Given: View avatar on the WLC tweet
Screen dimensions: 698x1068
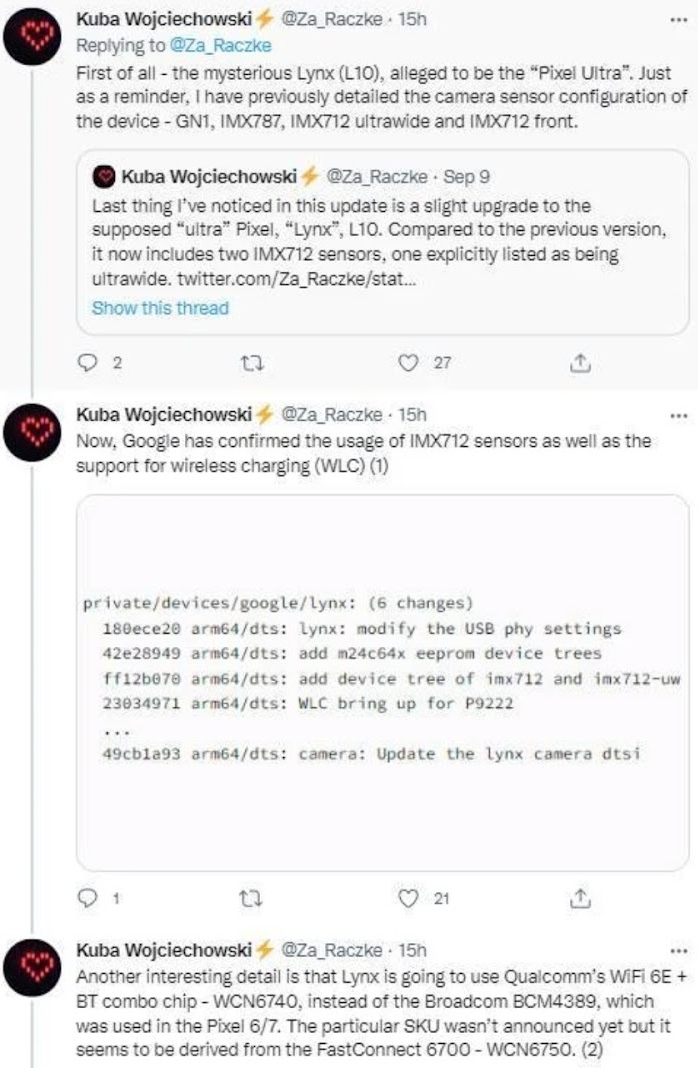Looking at the screenshot, I should point(32,433).
